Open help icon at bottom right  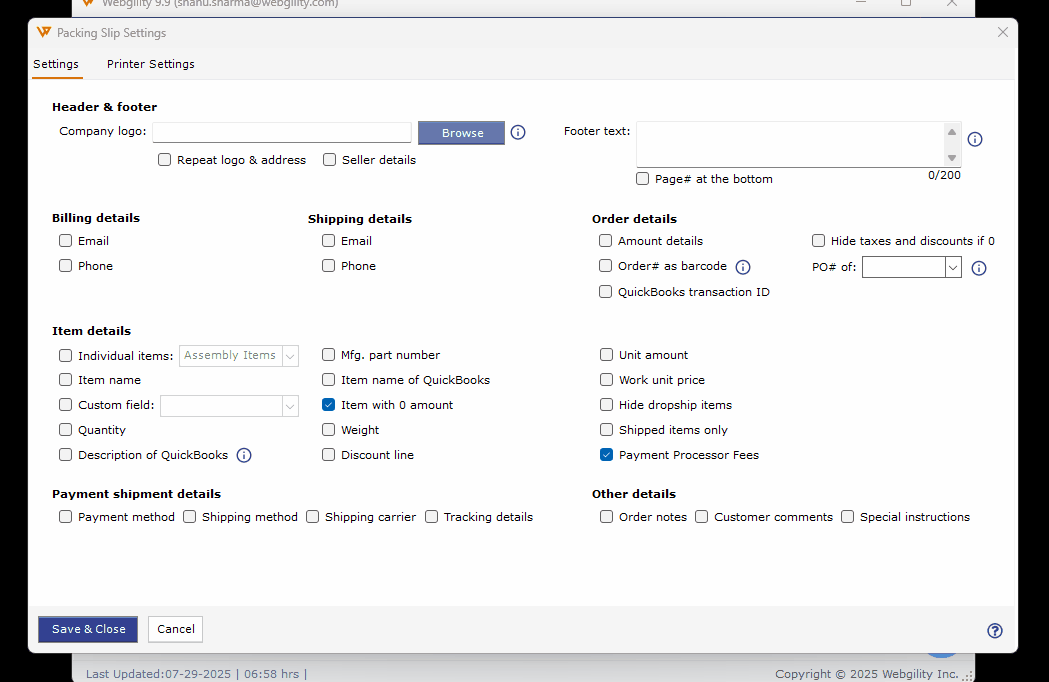tap(995, 630)
